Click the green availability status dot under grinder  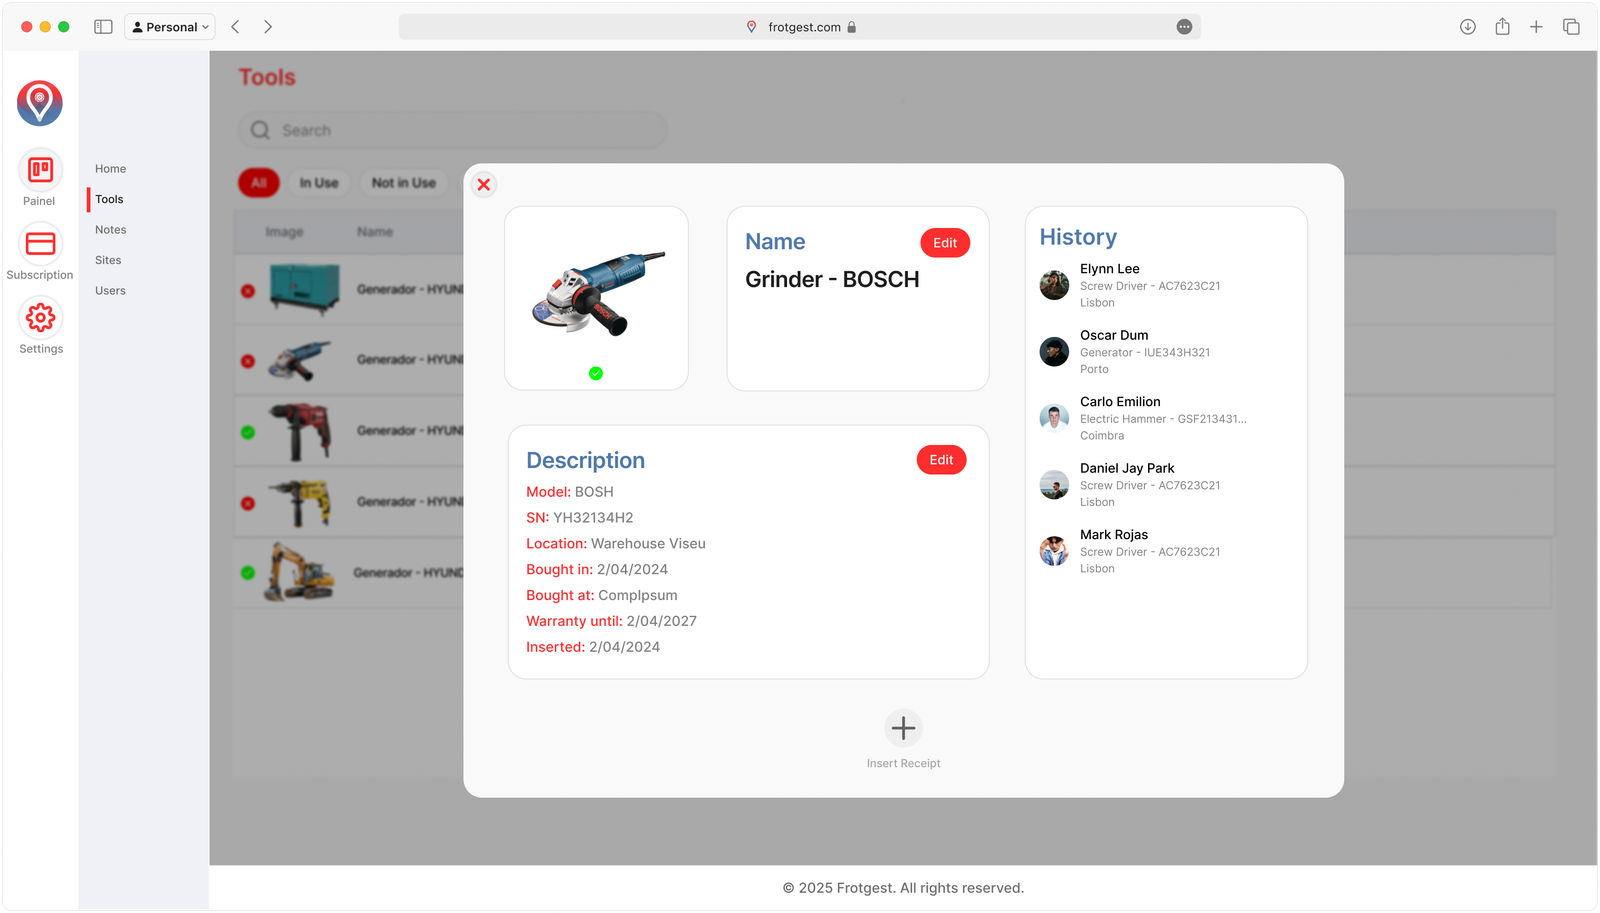596,373
